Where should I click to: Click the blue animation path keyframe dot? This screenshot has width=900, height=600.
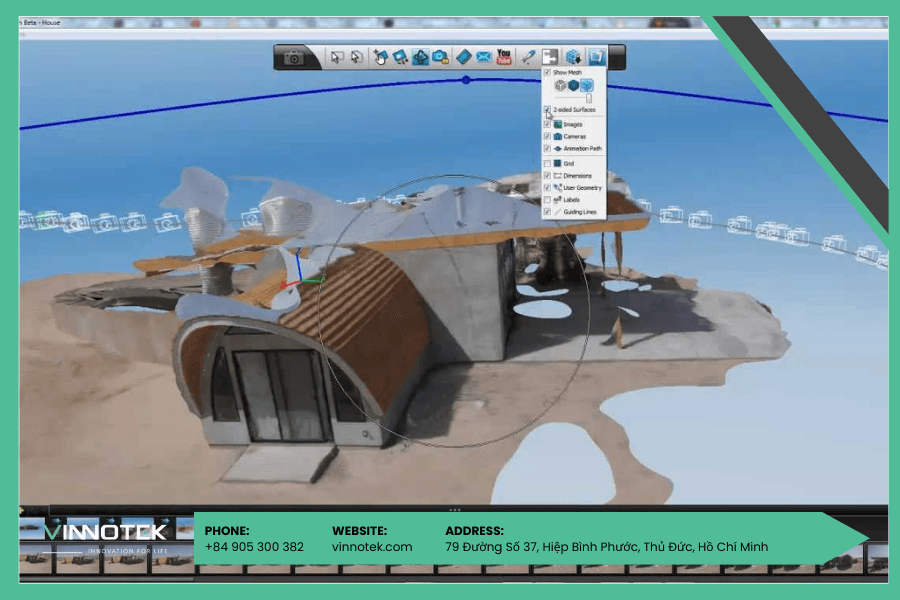point(466,80)
